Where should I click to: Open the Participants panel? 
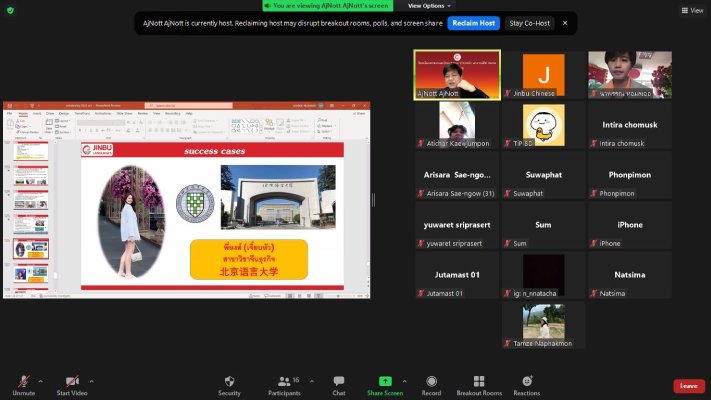[x=284, y=383]
